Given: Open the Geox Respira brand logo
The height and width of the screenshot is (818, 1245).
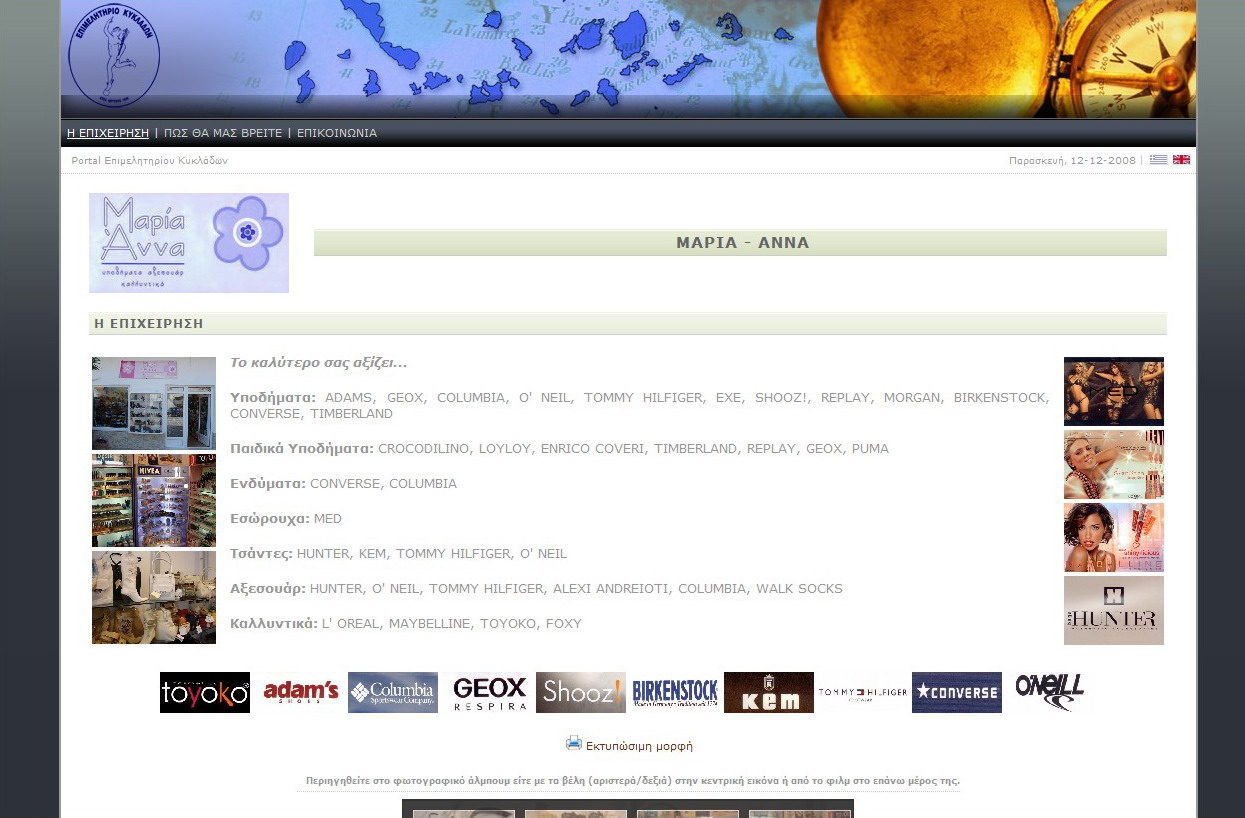Looking at the screenshot, I should (489, 692).
